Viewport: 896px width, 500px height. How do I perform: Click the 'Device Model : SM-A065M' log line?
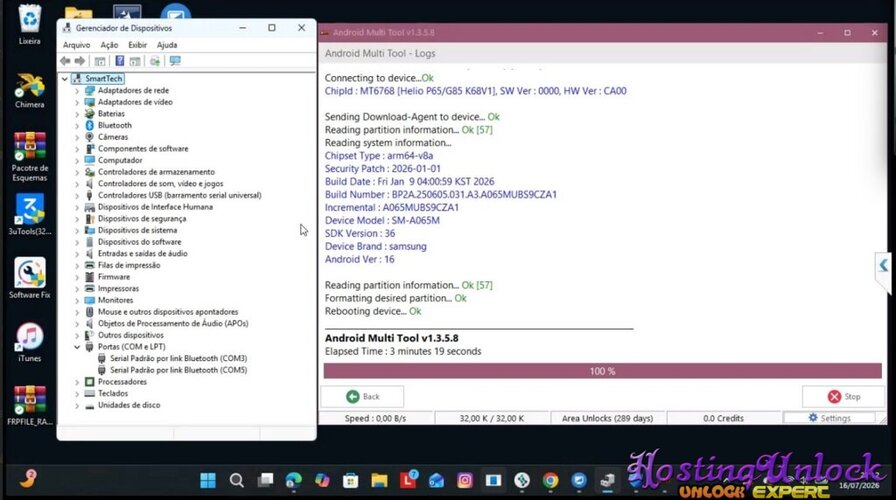(x=382, y=221)
